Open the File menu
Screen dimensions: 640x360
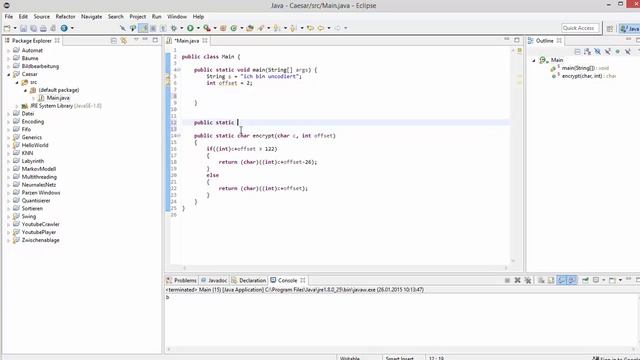pyautogui.click(x=9, y=17)
